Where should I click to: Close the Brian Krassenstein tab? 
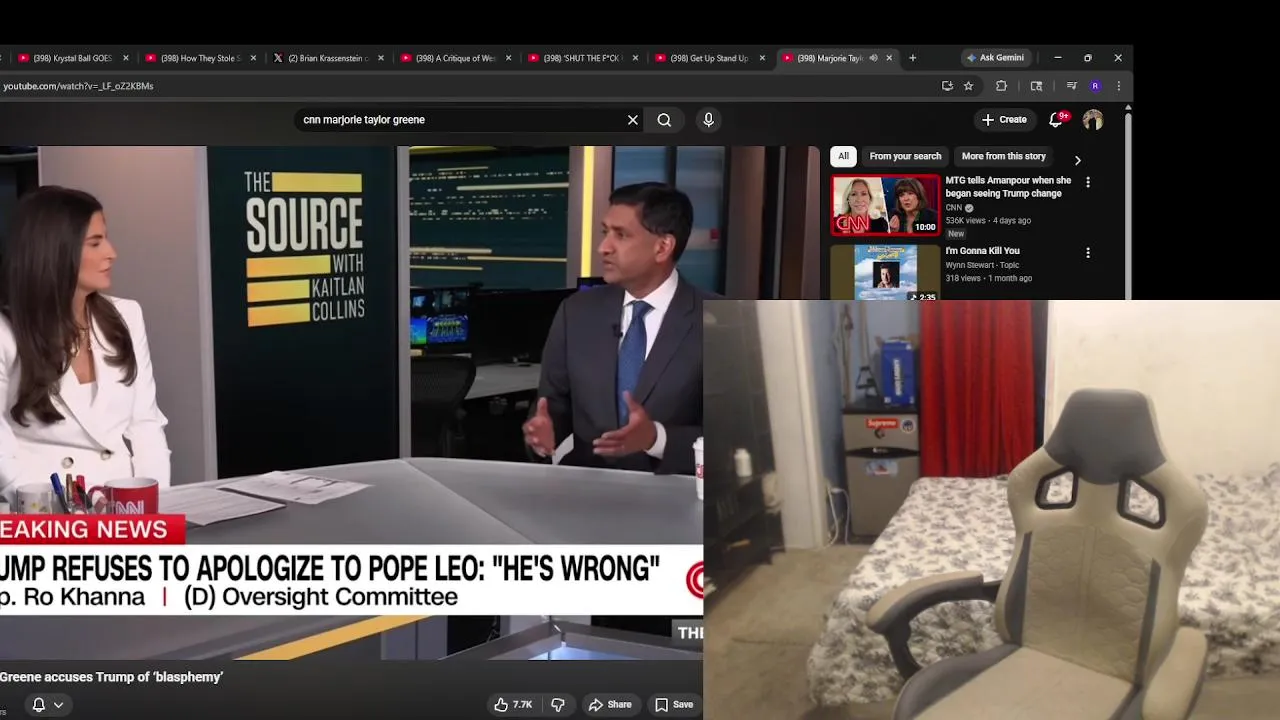tap(380, 58)
